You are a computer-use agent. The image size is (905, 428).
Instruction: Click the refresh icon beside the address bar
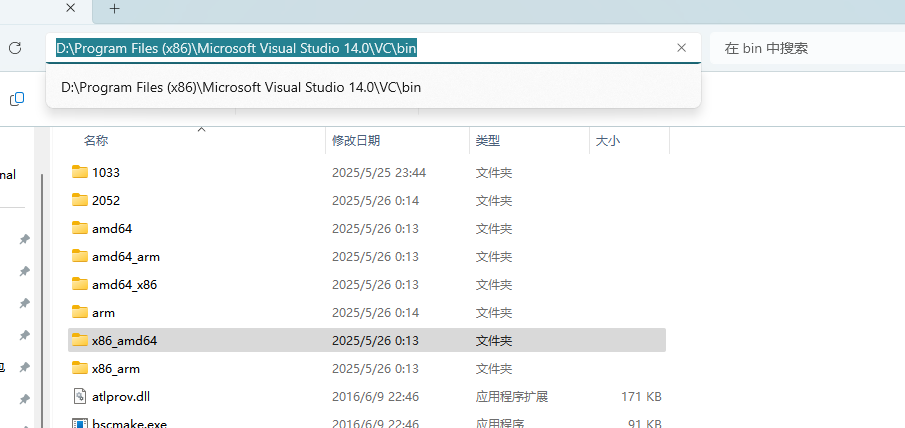click(x=15, y=48)
